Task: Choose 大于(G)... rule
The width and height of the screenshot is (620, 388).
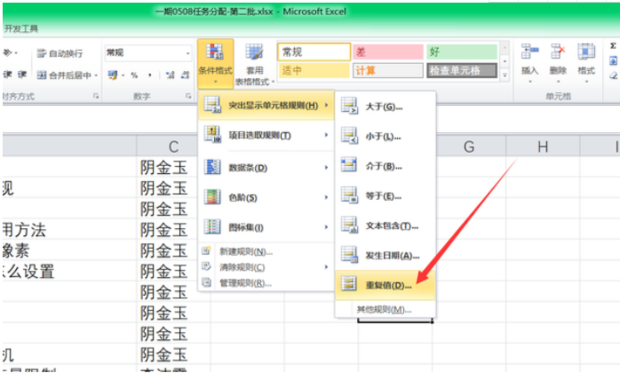Action: click(x=386, y=106)
